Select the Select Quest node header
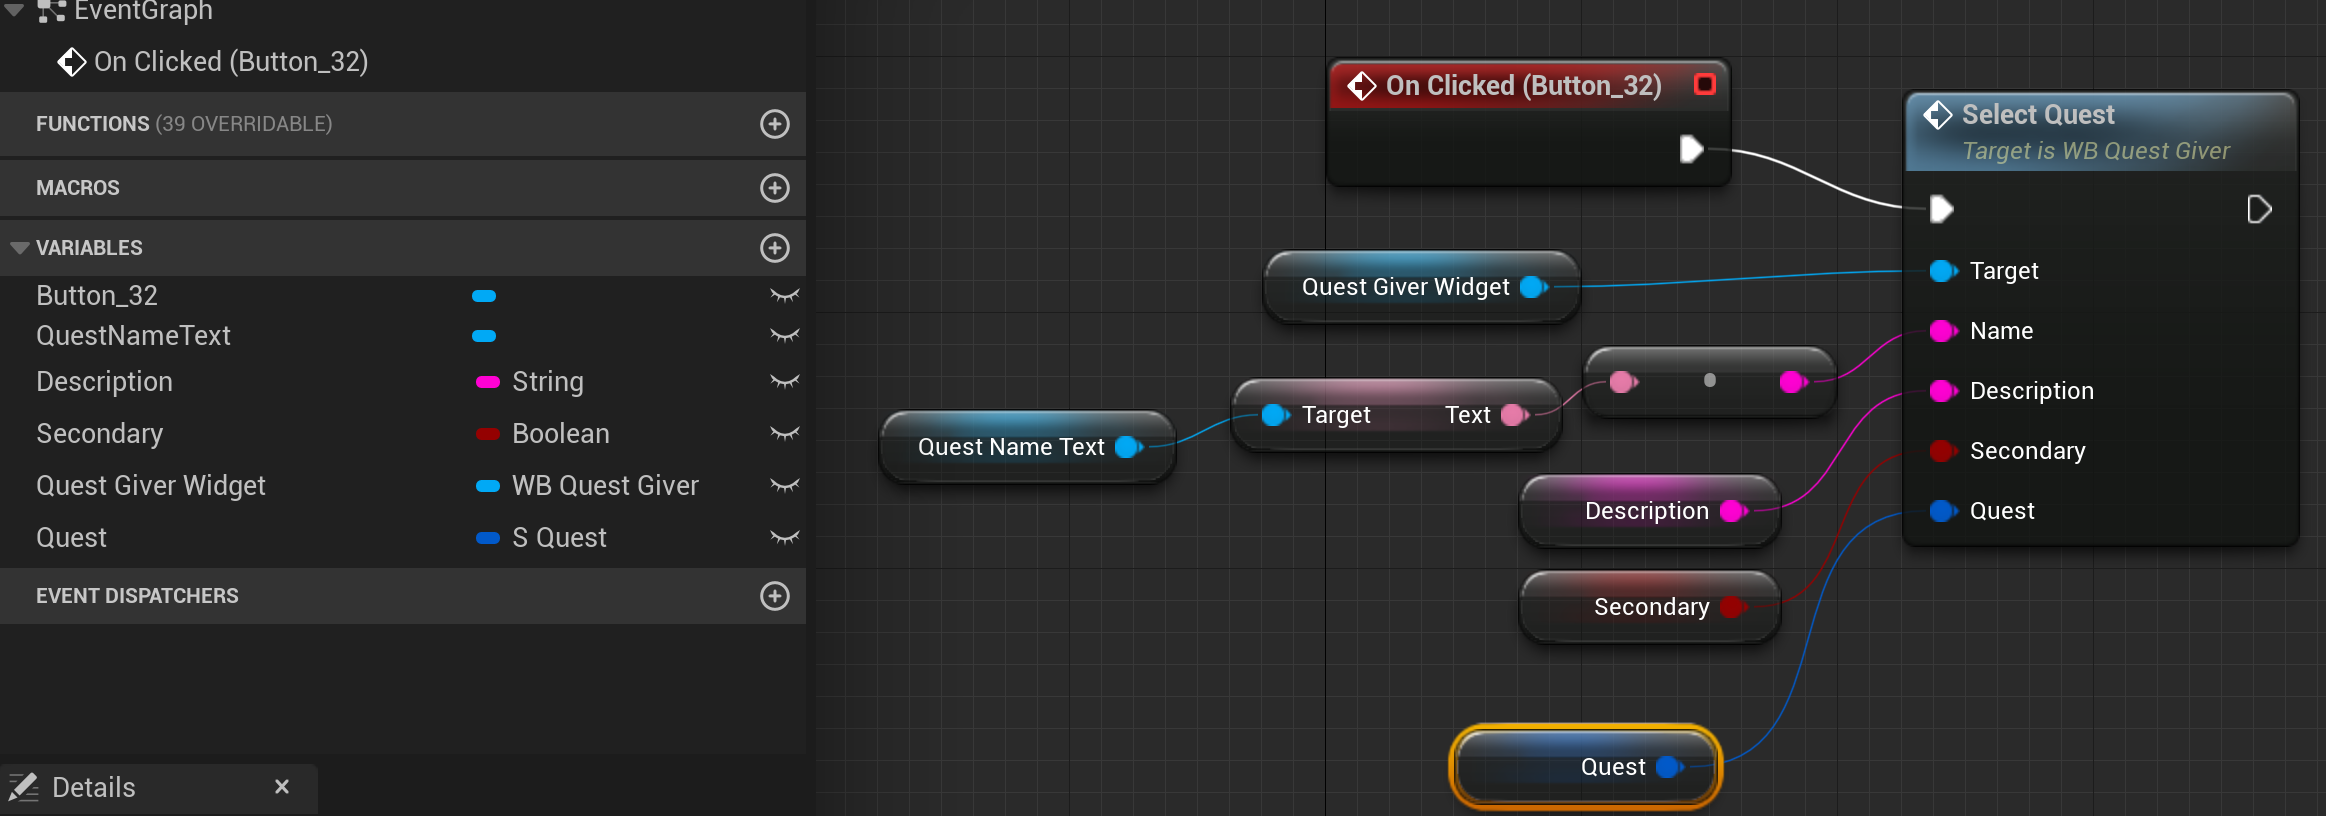The image size is (2326, 816). [x=2100, y=132]
